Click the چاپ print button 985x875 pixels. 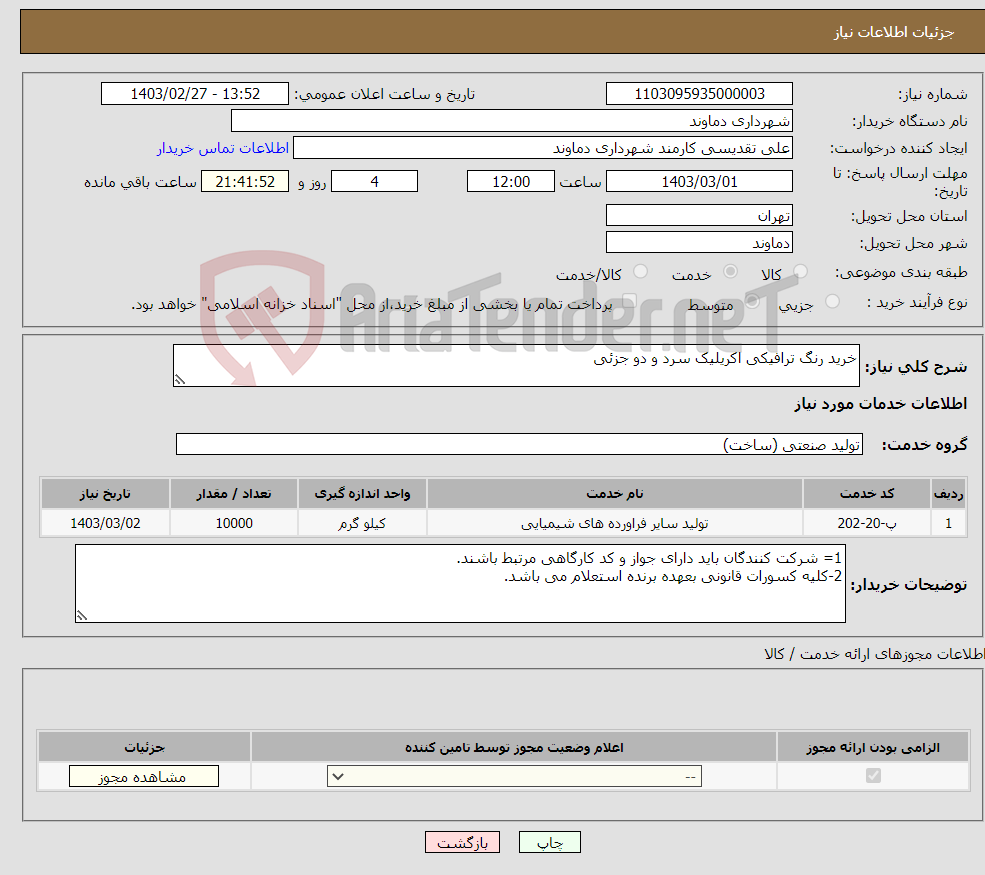pos(550,842)
